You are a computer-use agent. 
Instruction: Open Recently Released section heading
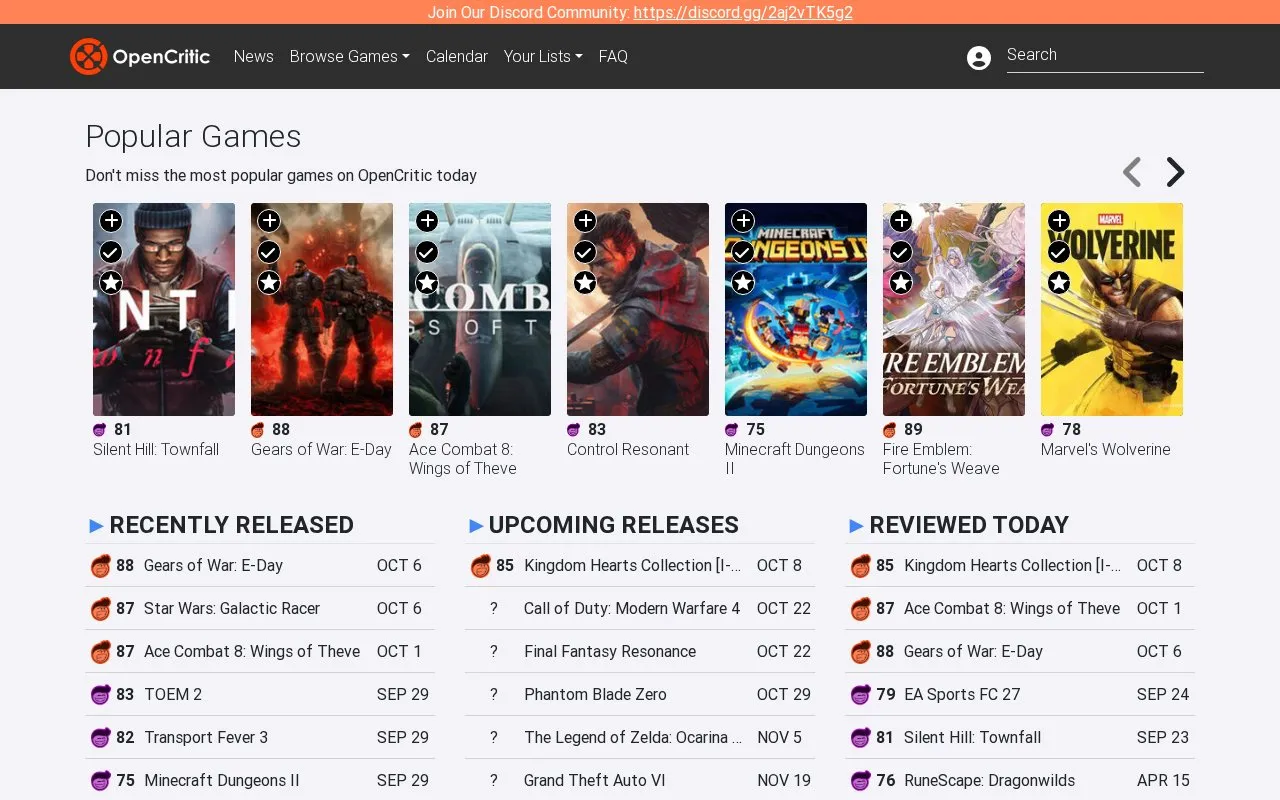[231, 525]
